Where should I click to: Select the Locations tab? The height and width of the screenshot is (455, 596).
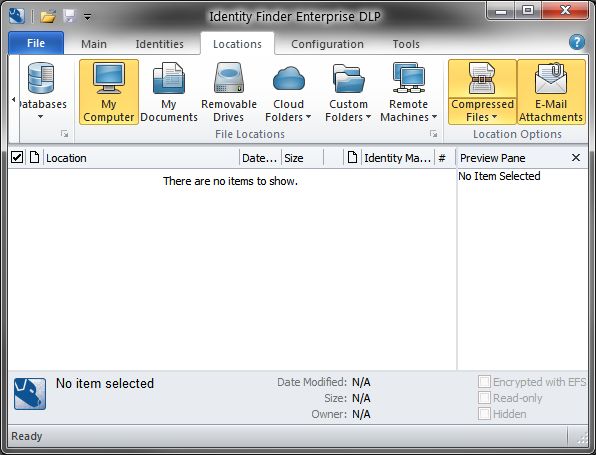[x=237, y=44]
